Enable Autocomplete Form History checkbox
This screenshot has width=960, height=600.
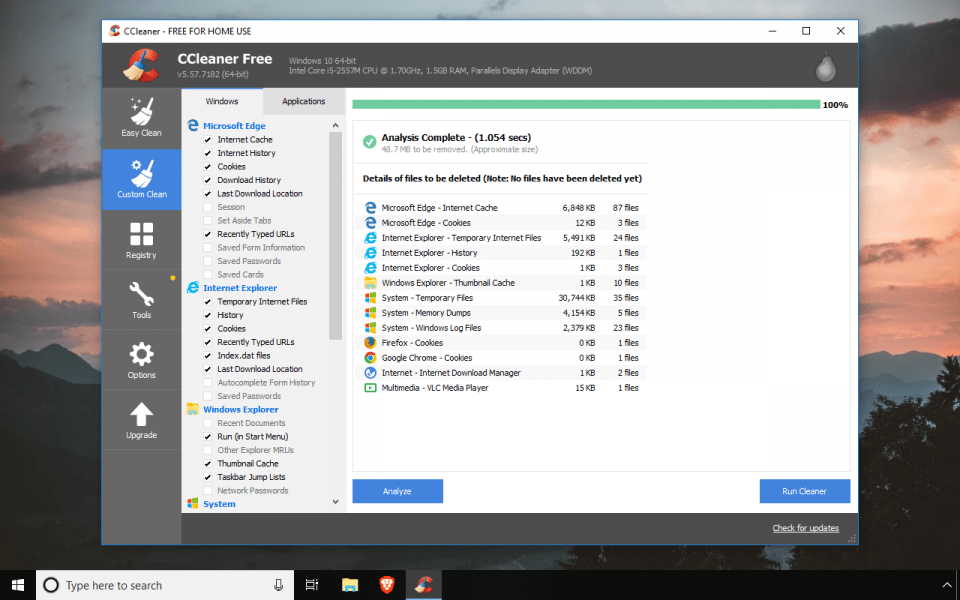click(208, 382)
